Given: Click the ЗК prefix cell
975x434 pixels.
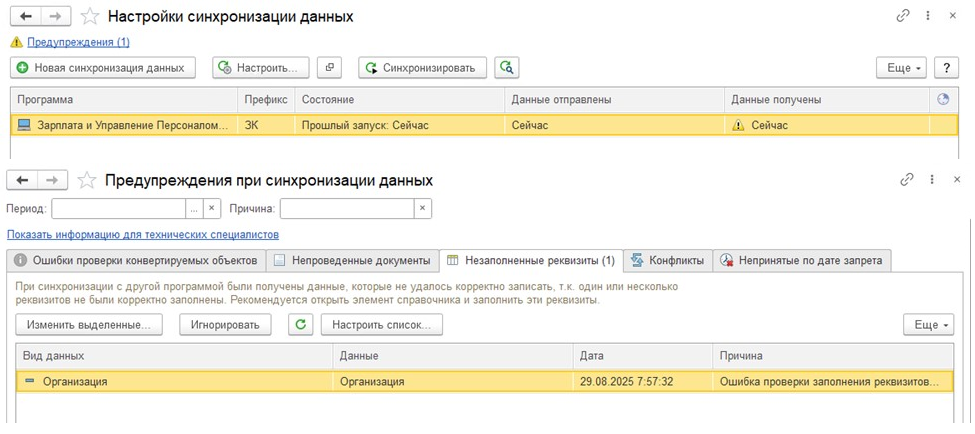Looking at the screenshot, I should pyautogui.click(x=266, y=125).
